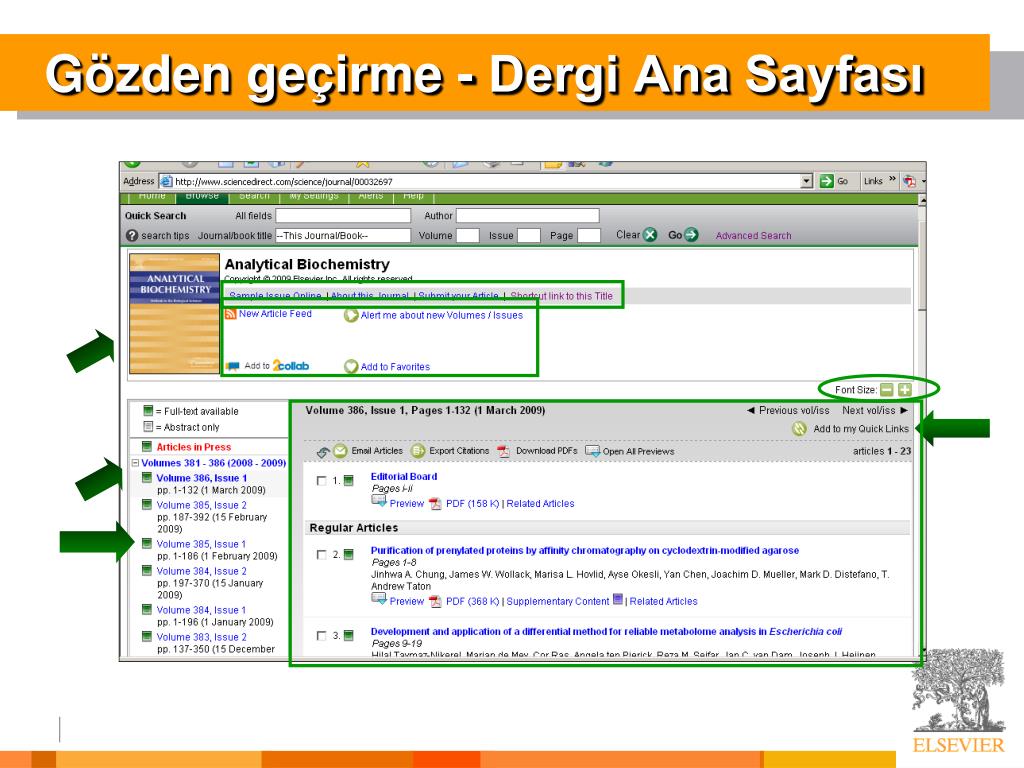Click the Export Citations icon

418,451
